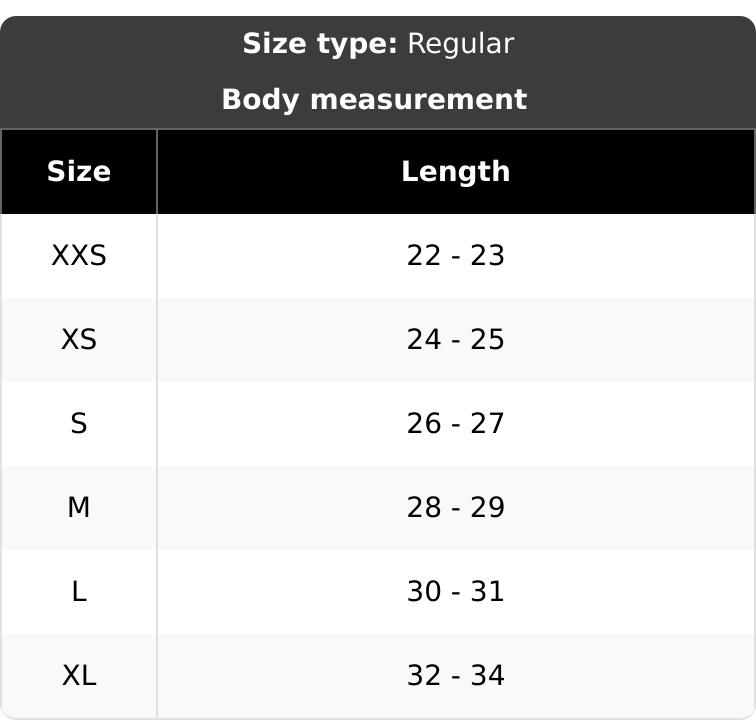
Task: Select the Body measurement heading
Action: [374, 99]
